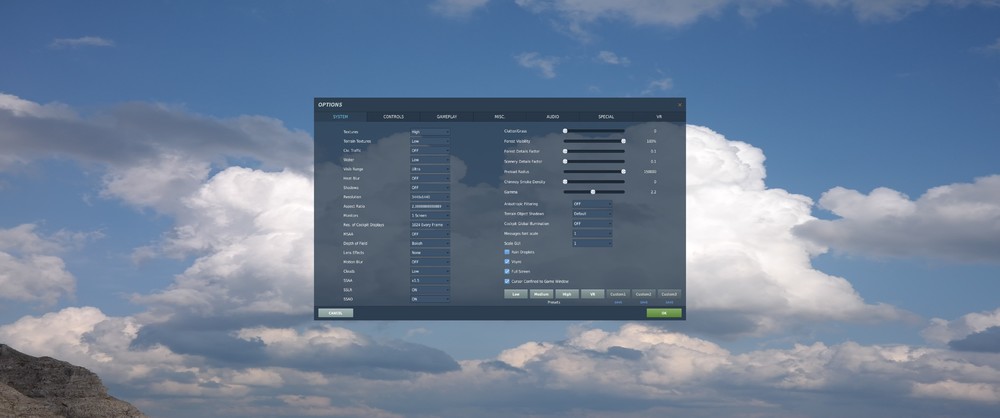Open the Anisotropic Filtering dropdown

pyautogui.click(x=592, y=204)
